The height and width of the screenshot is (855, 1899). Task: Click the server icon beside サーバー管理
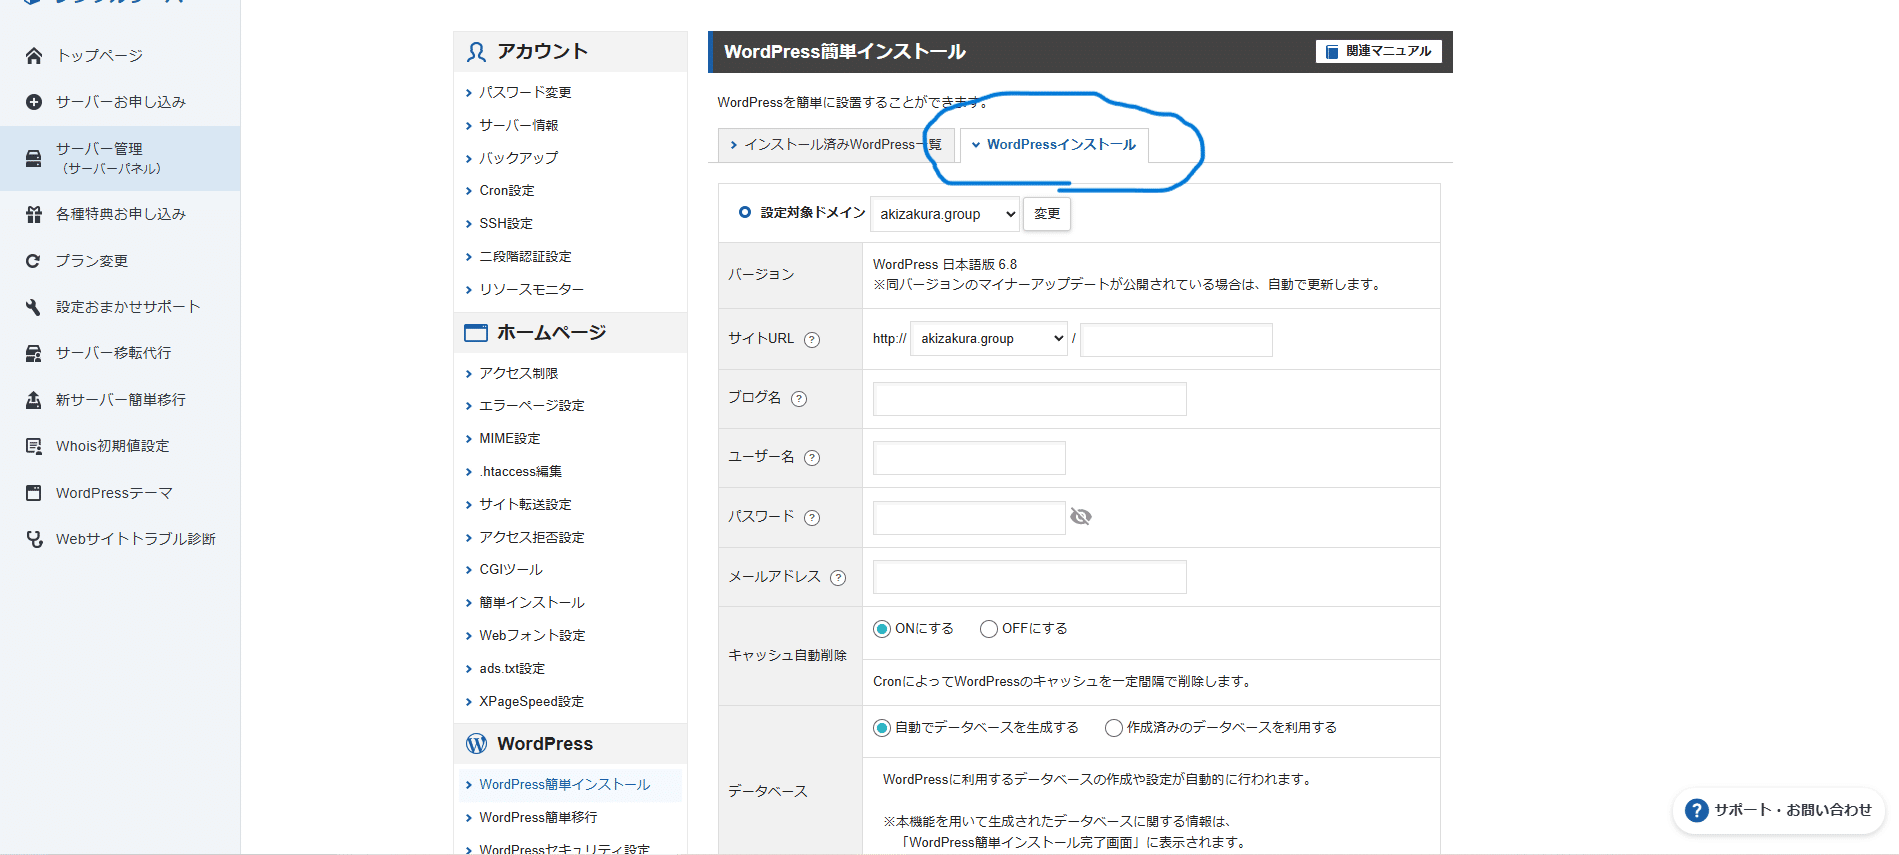point(34,158)
